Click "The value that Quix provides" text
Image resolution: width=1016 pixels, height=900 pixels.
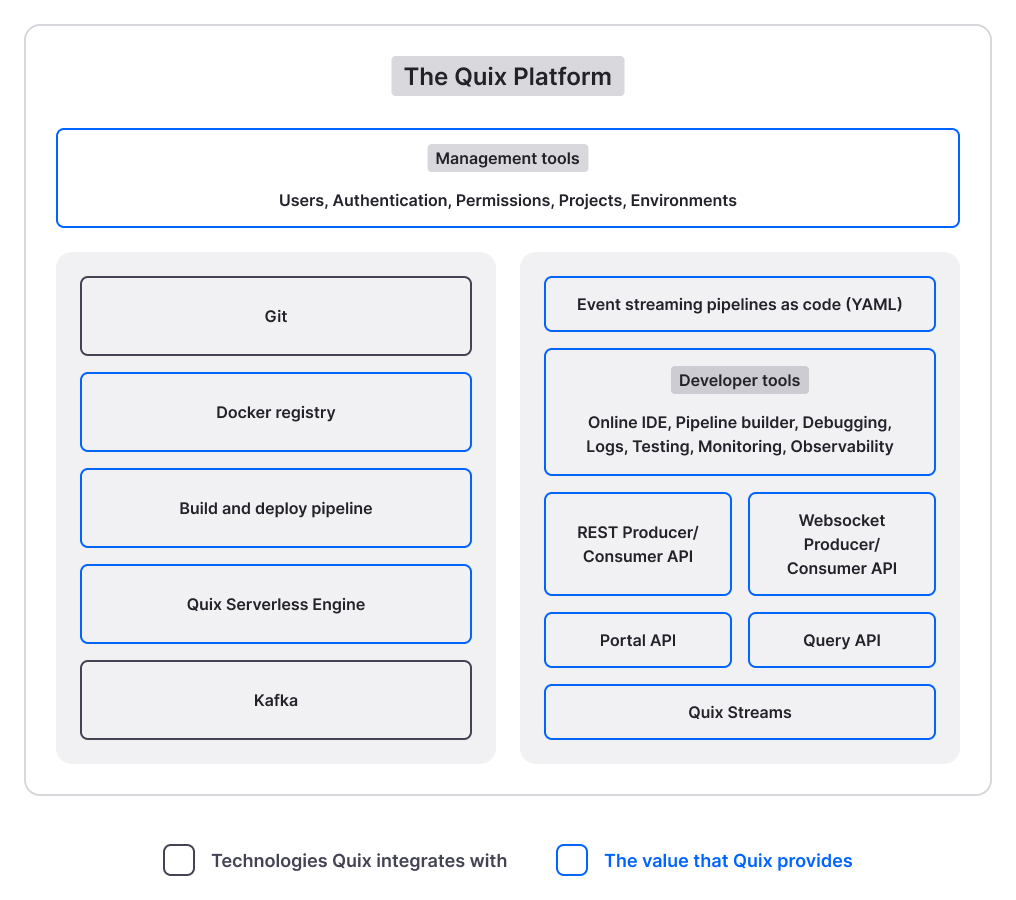pyautogui.click(x=728, y=860)
